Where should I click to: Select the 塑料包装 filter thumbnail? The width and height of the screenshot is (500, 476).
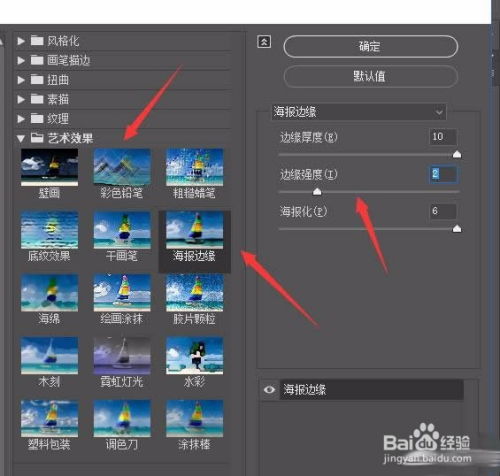49,418
